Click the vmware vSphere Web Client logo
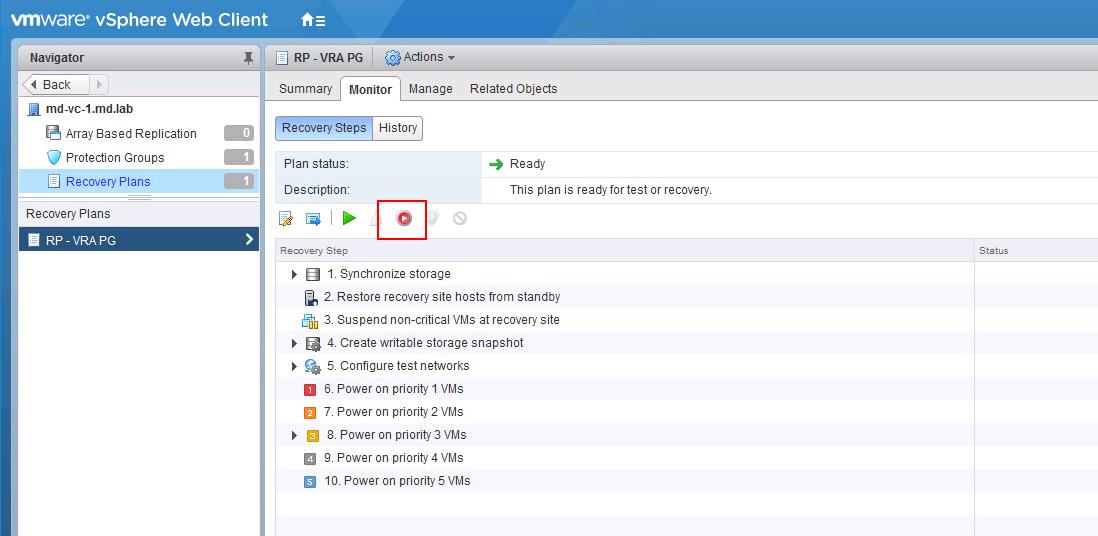The height and width of the screenshot is (536, 1098). 139,20
